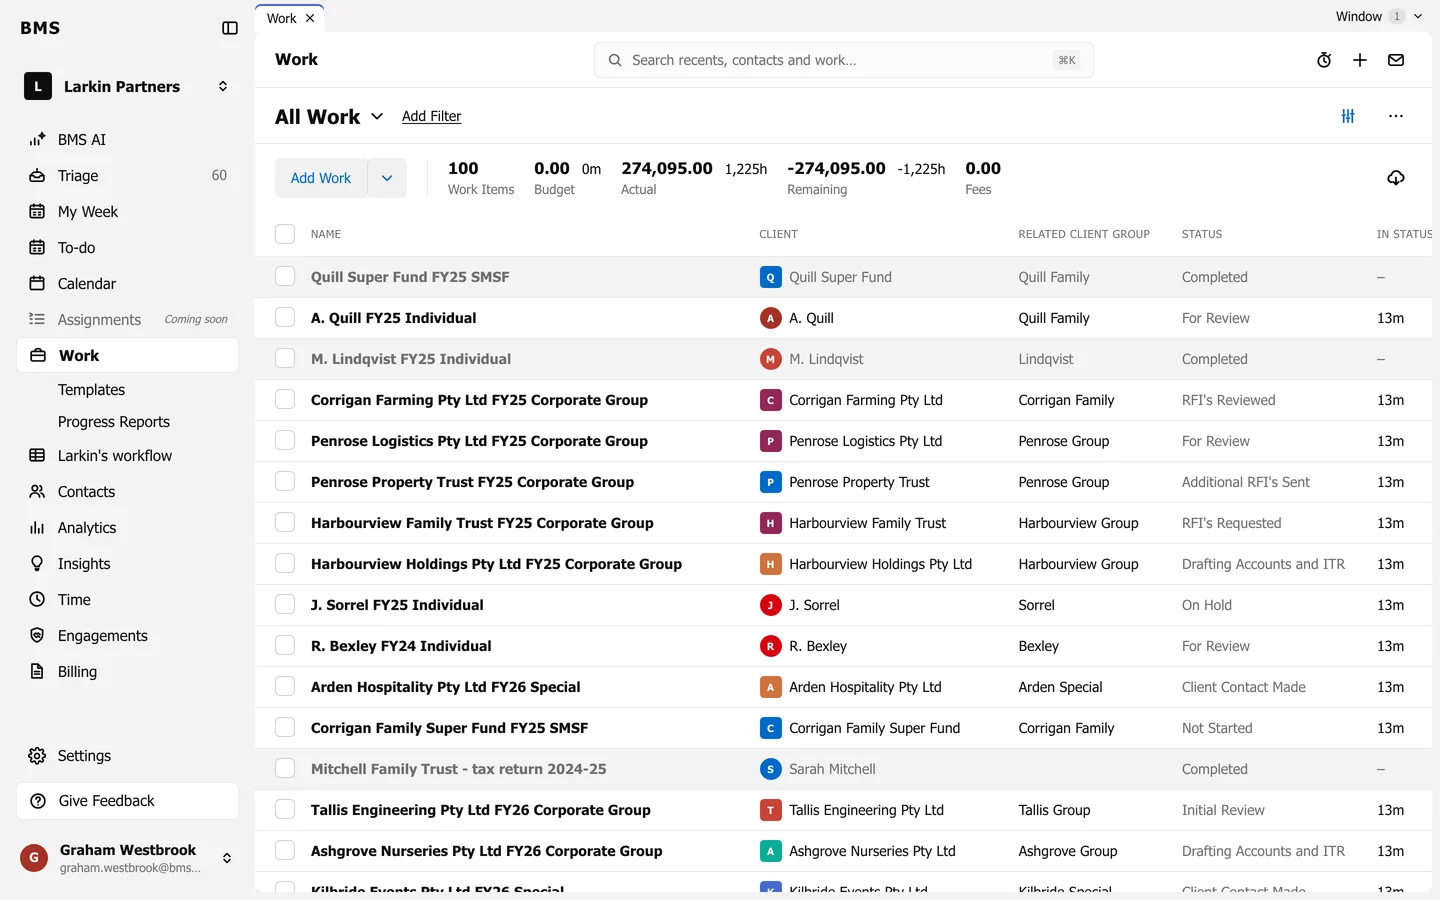Select Quill Super Fund FY25 SMSF checkbox
1440x900 pixels.
[x=285, y=277]
